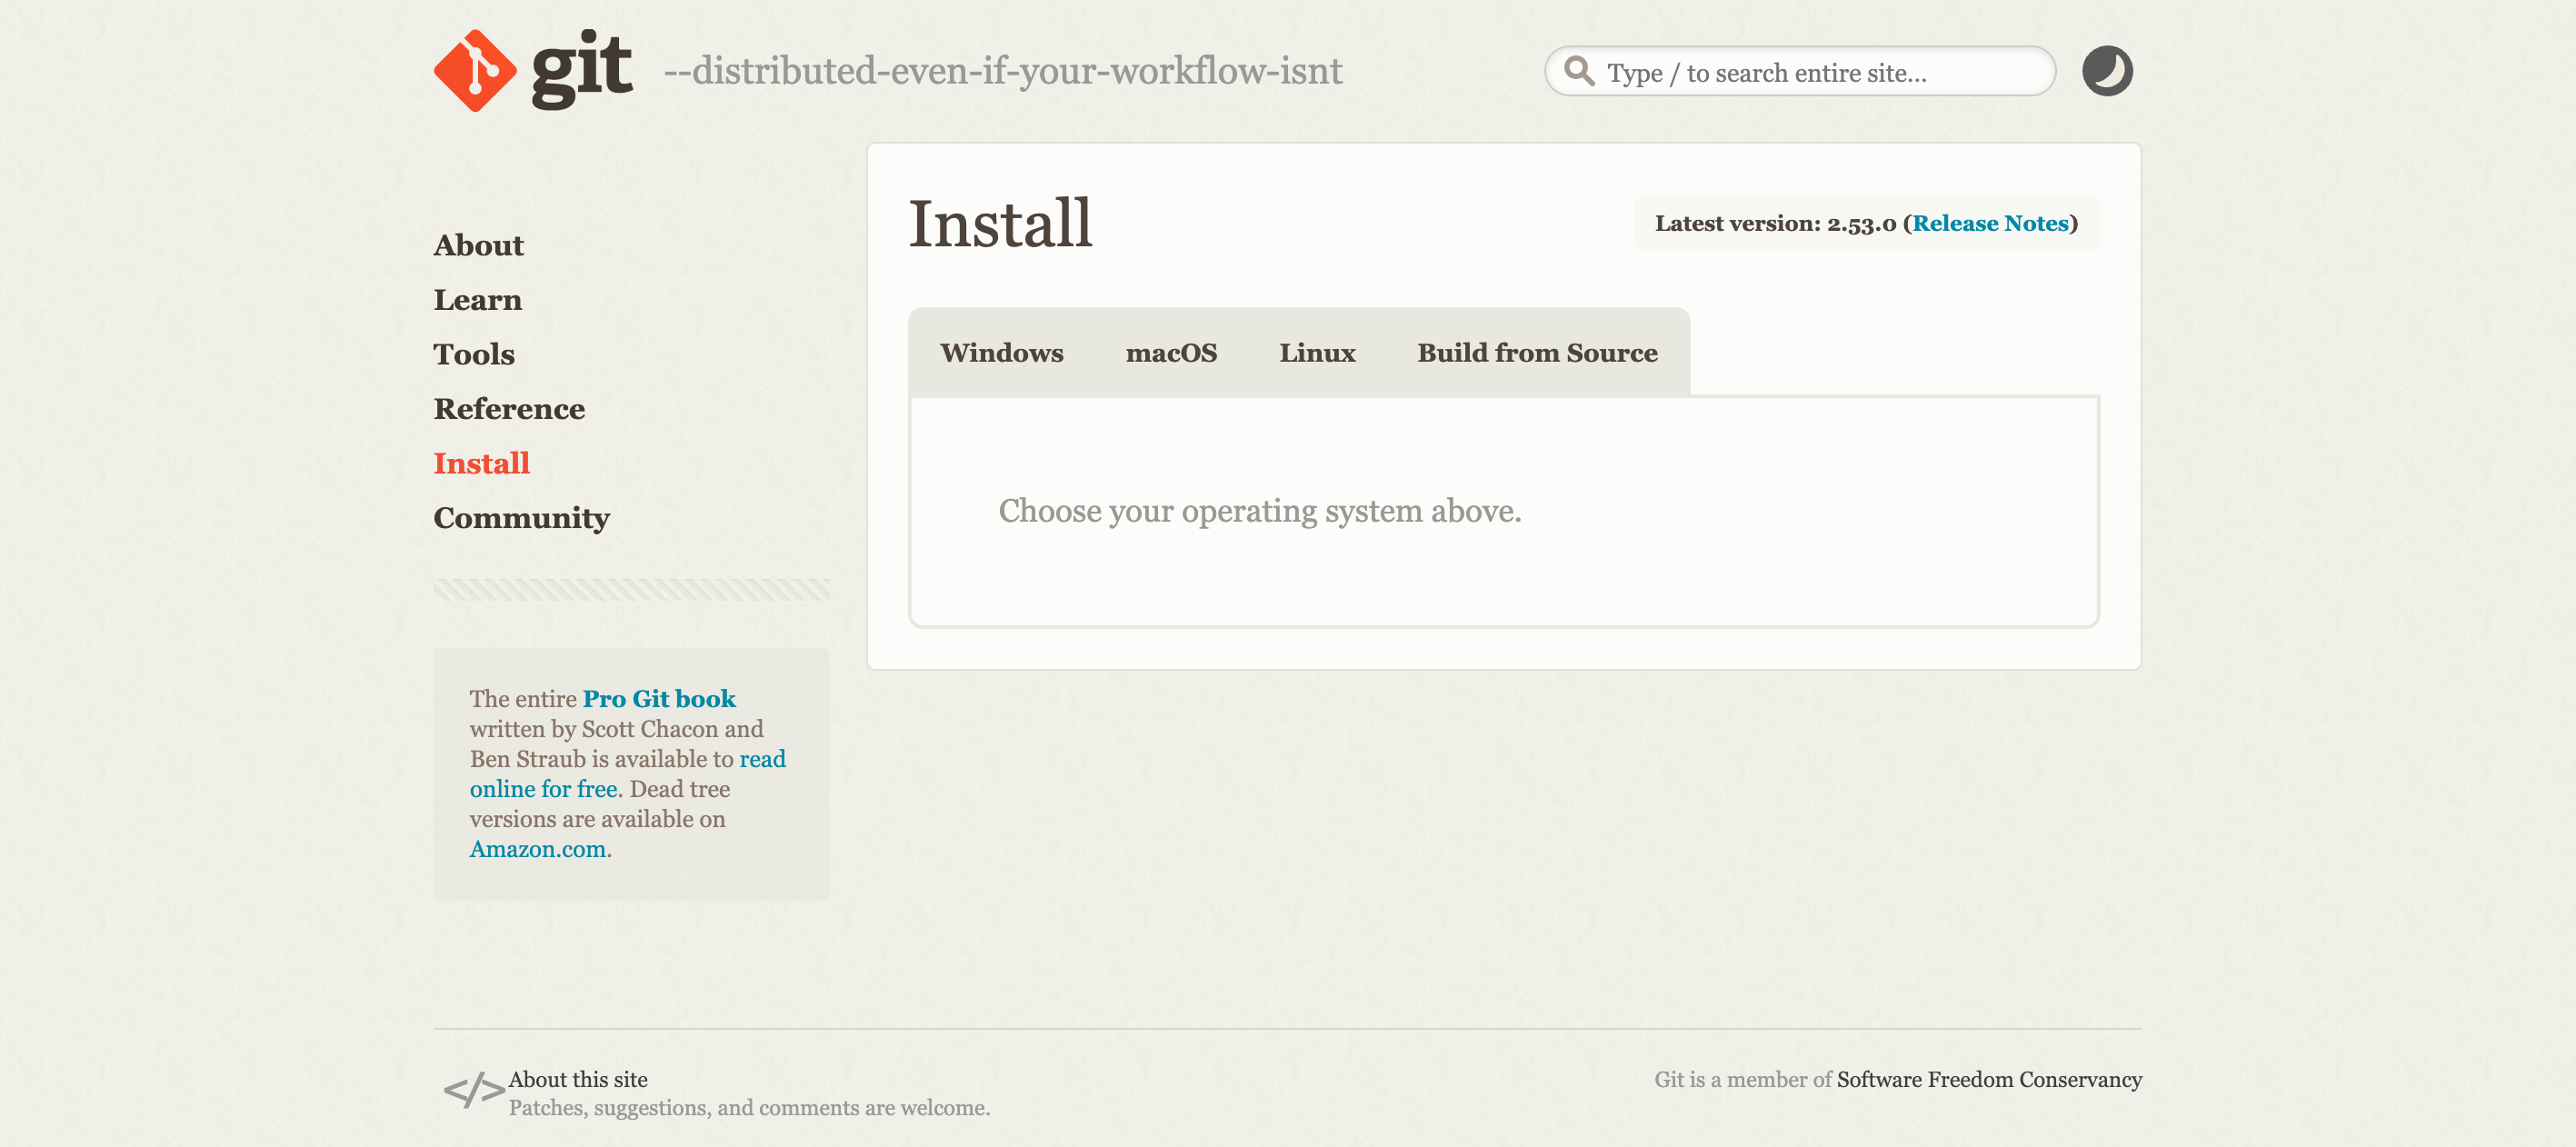Go to the About page in sidebar

point(478,245)
